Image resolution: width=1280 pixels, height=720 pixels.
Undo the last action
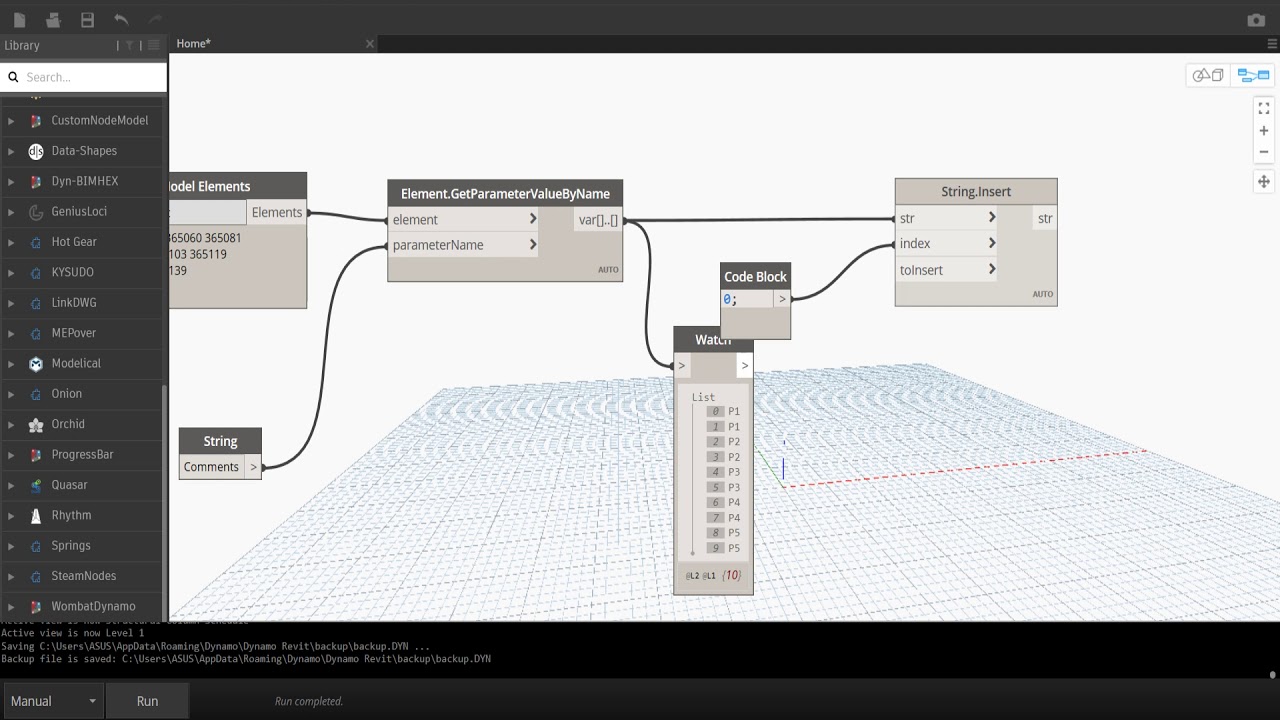(x=121, y=20)
